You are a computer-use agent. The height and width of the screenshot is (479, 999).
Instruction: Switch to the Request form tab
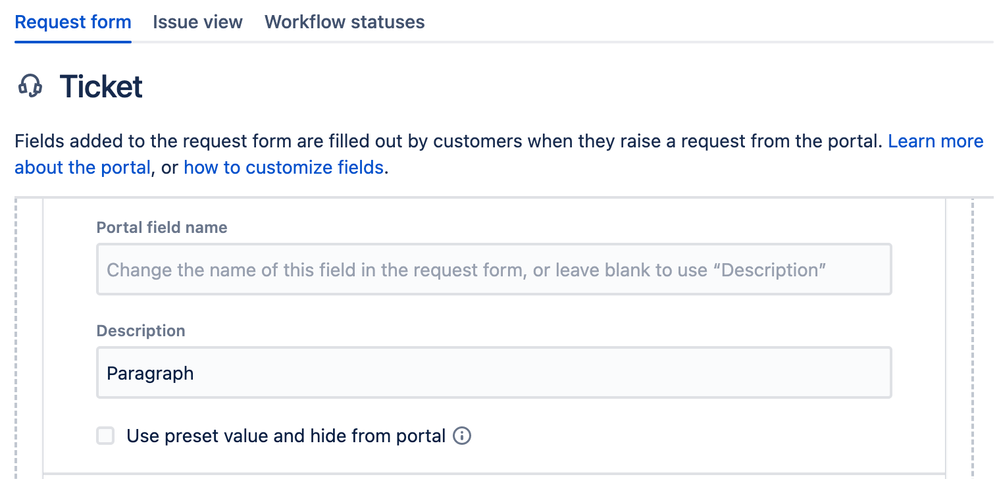tap(73, 22)
